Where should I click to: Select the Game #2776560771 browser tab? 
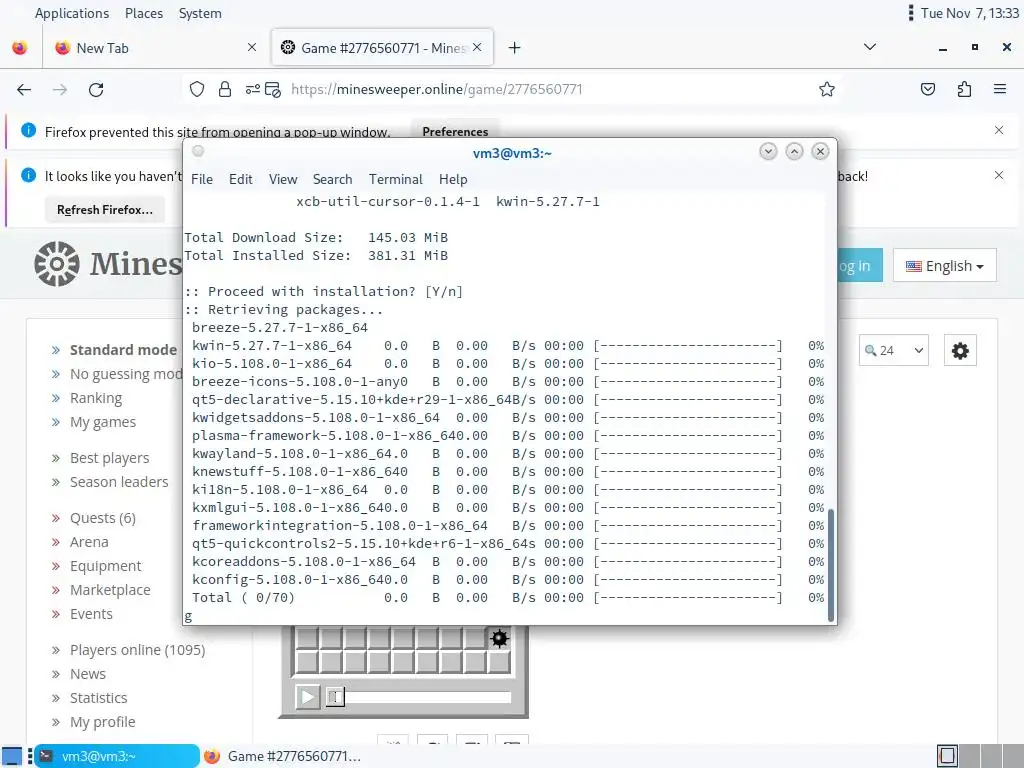point(382,48)
